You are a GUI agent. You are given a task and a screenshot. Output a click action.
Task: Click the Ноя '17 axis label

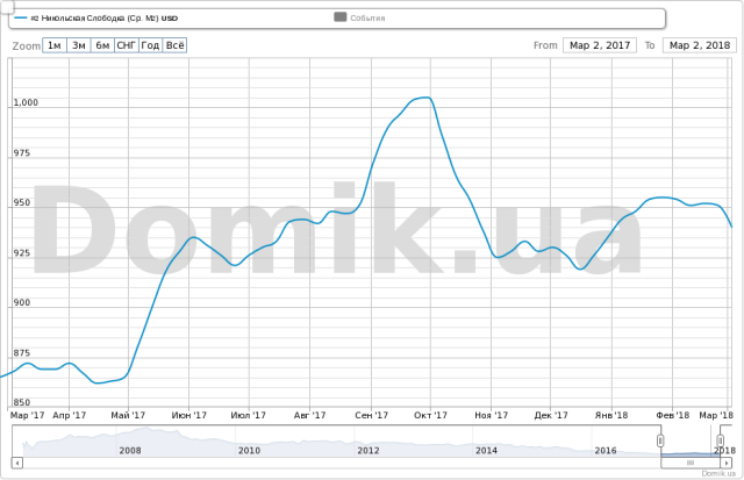[491, 415]
